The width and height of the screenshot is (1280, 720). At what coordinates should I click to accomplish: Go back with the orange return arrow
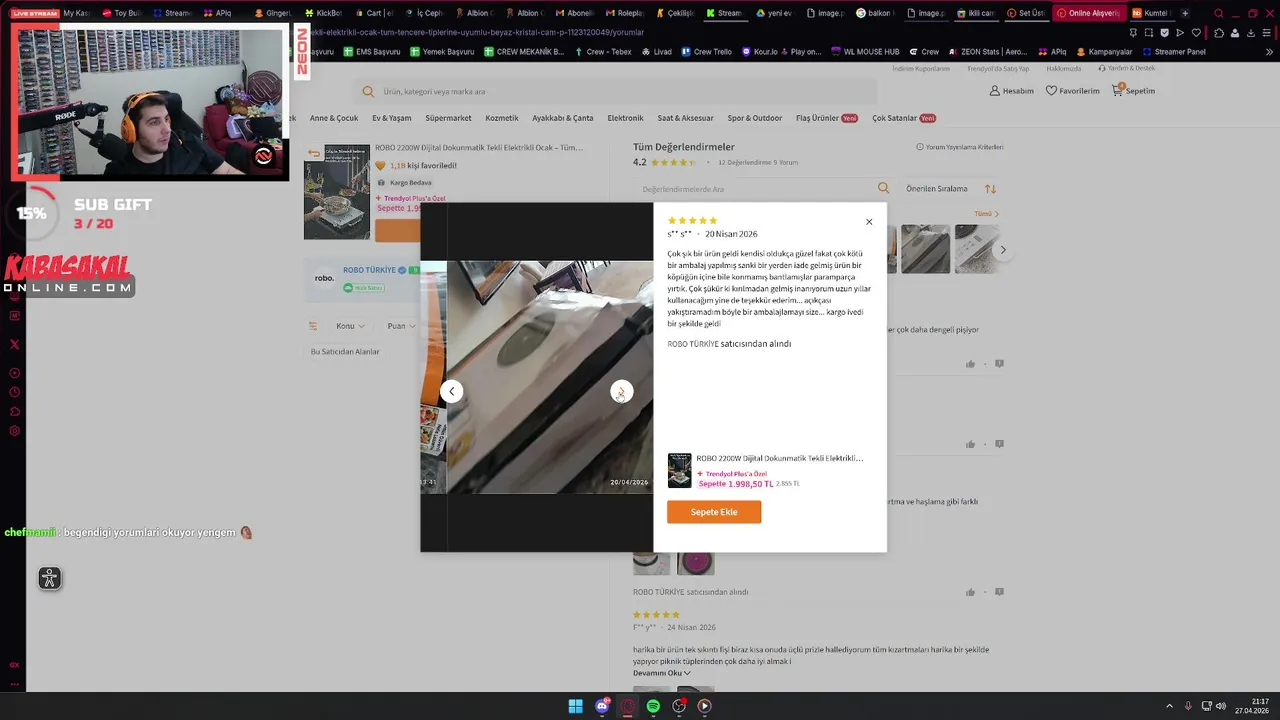(314, 153)
